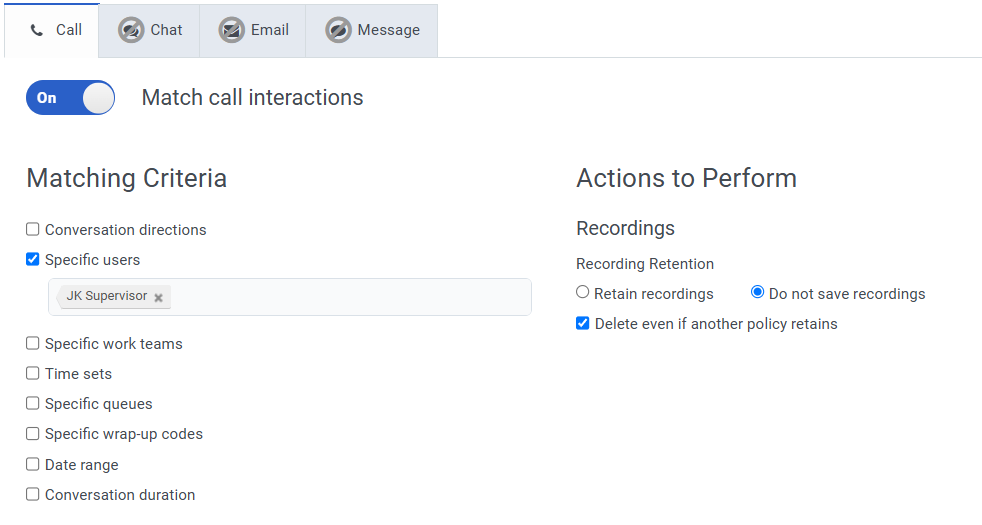Image resolution: width=982 pixels, height=525 pixels.
Task: Enable the Conversation directions checkbox
Action: pos(33,230)
